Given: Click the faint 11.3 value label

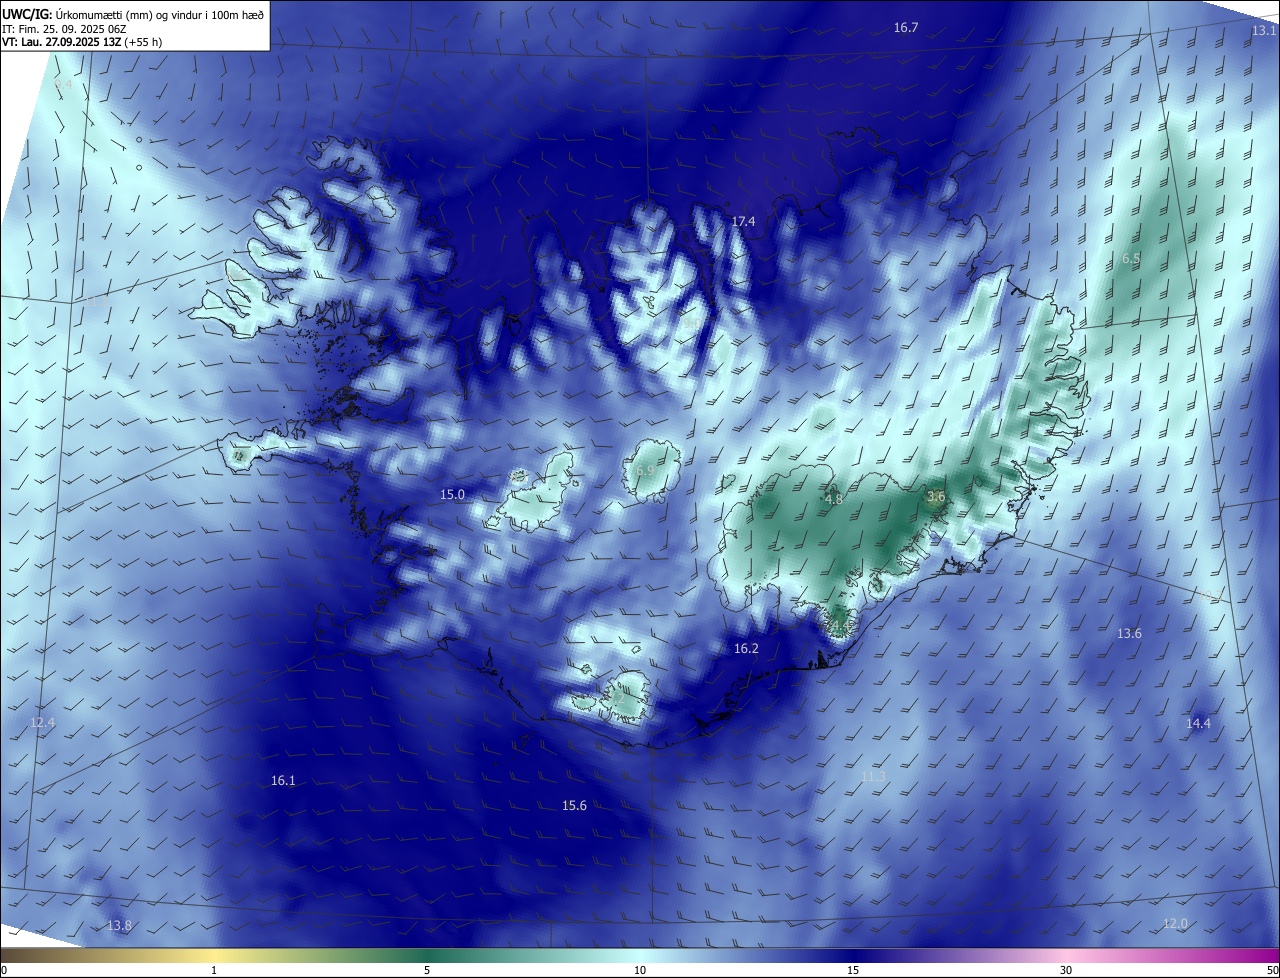Looking at the screenshot, I should point(873,777).
